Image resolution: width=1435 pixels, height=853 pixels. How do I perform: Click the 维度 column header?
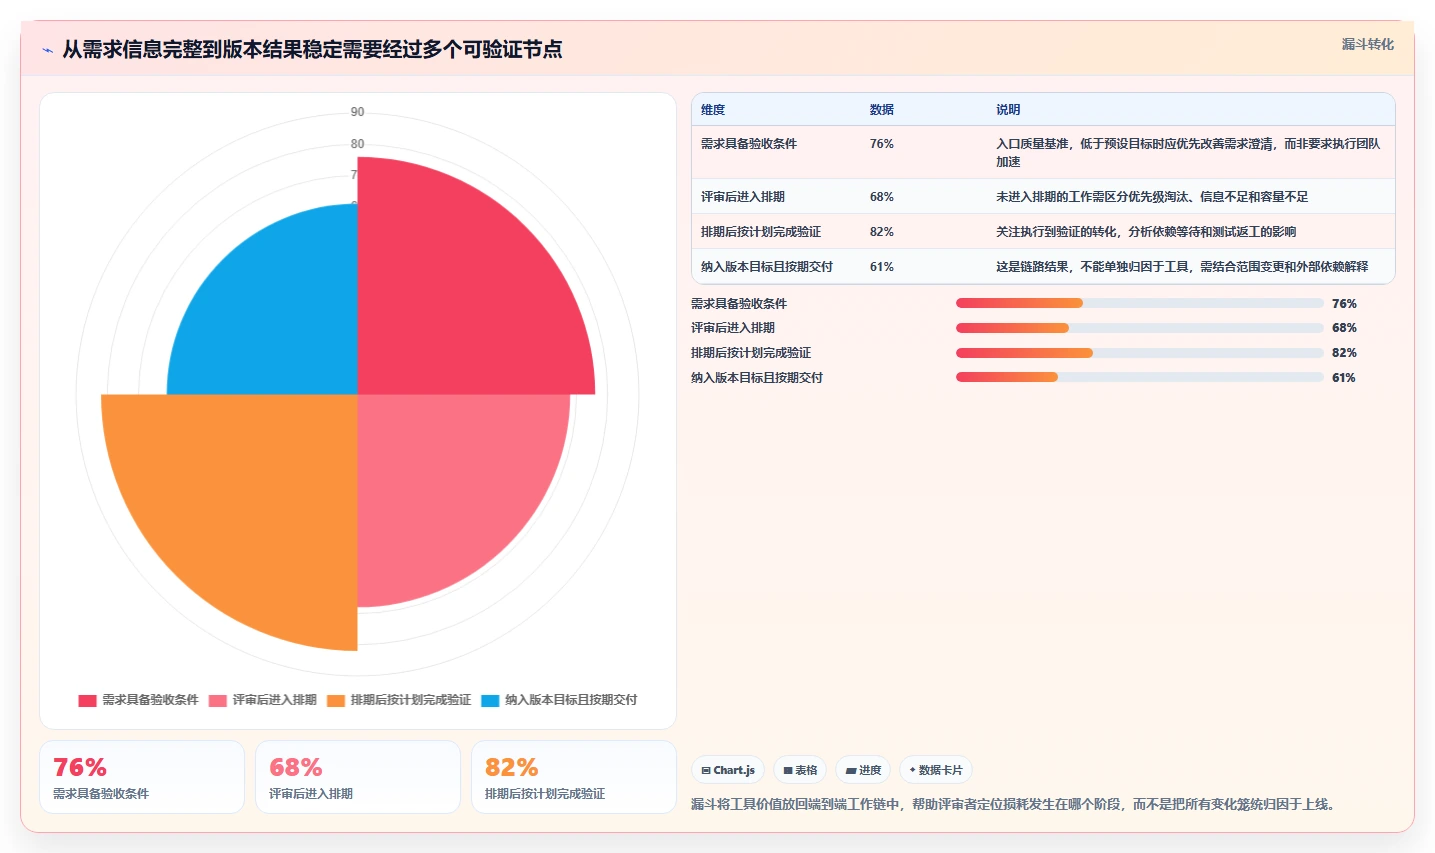click(713, 110)
